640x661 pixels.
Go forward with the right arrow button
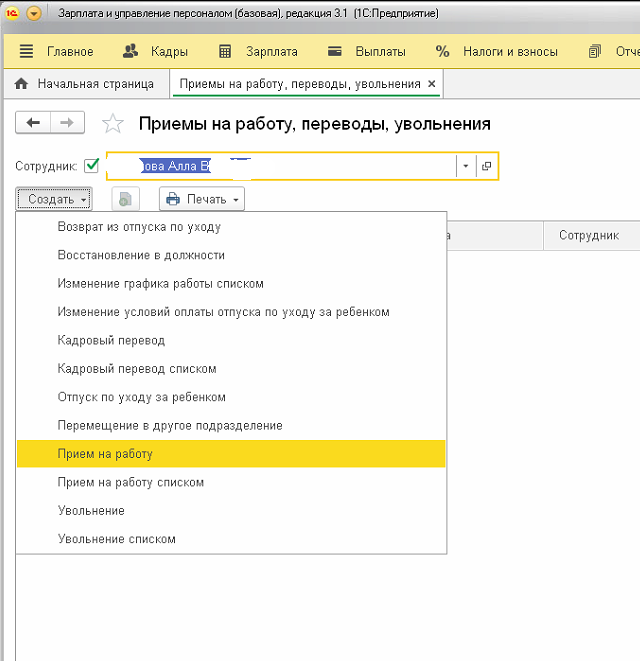coord(67,123)
